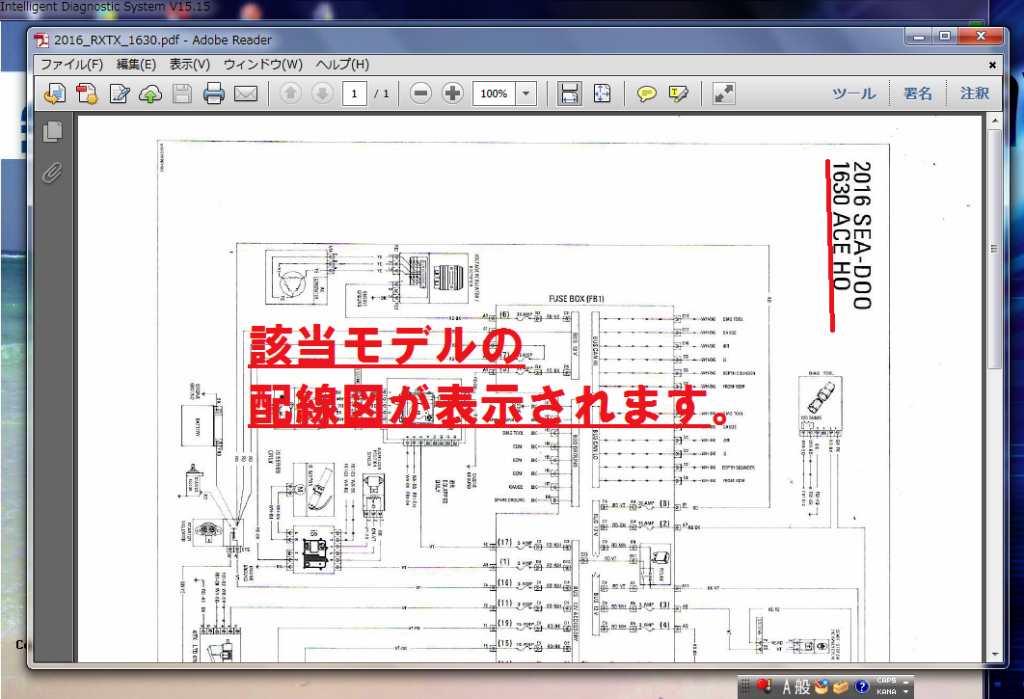Image resolution: width=1024 pixels, height=699 pixels.
Task: Add a sticky note comment
Action: tap(647, 94)
